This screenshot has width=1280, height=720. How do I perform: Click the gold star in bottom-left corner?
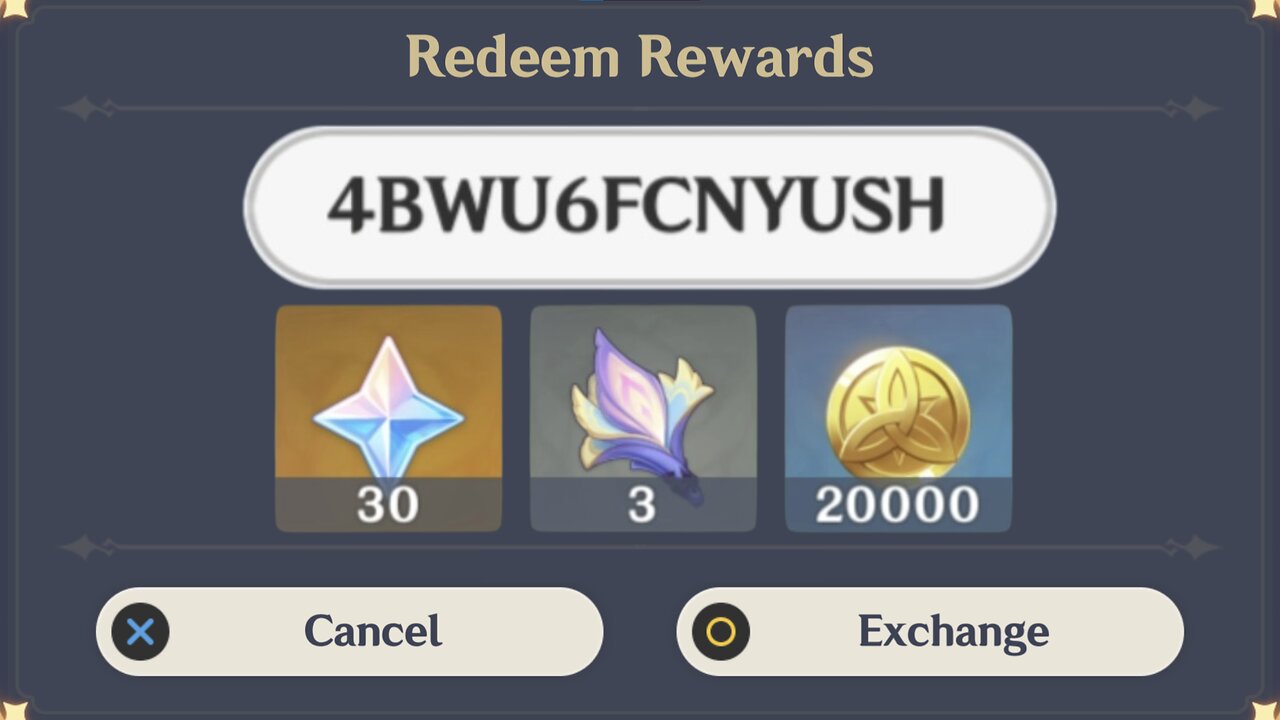click(x=12, y=710)
